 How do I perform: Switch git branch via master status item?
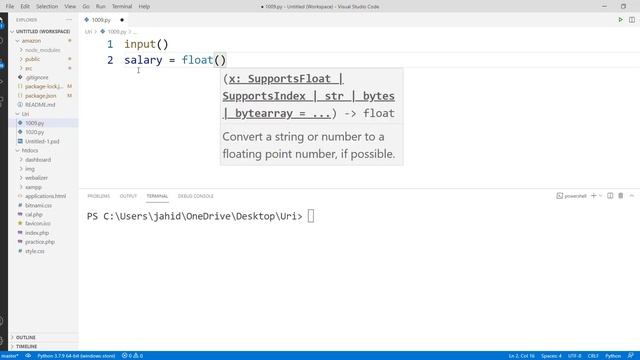(x=10, y=356)
